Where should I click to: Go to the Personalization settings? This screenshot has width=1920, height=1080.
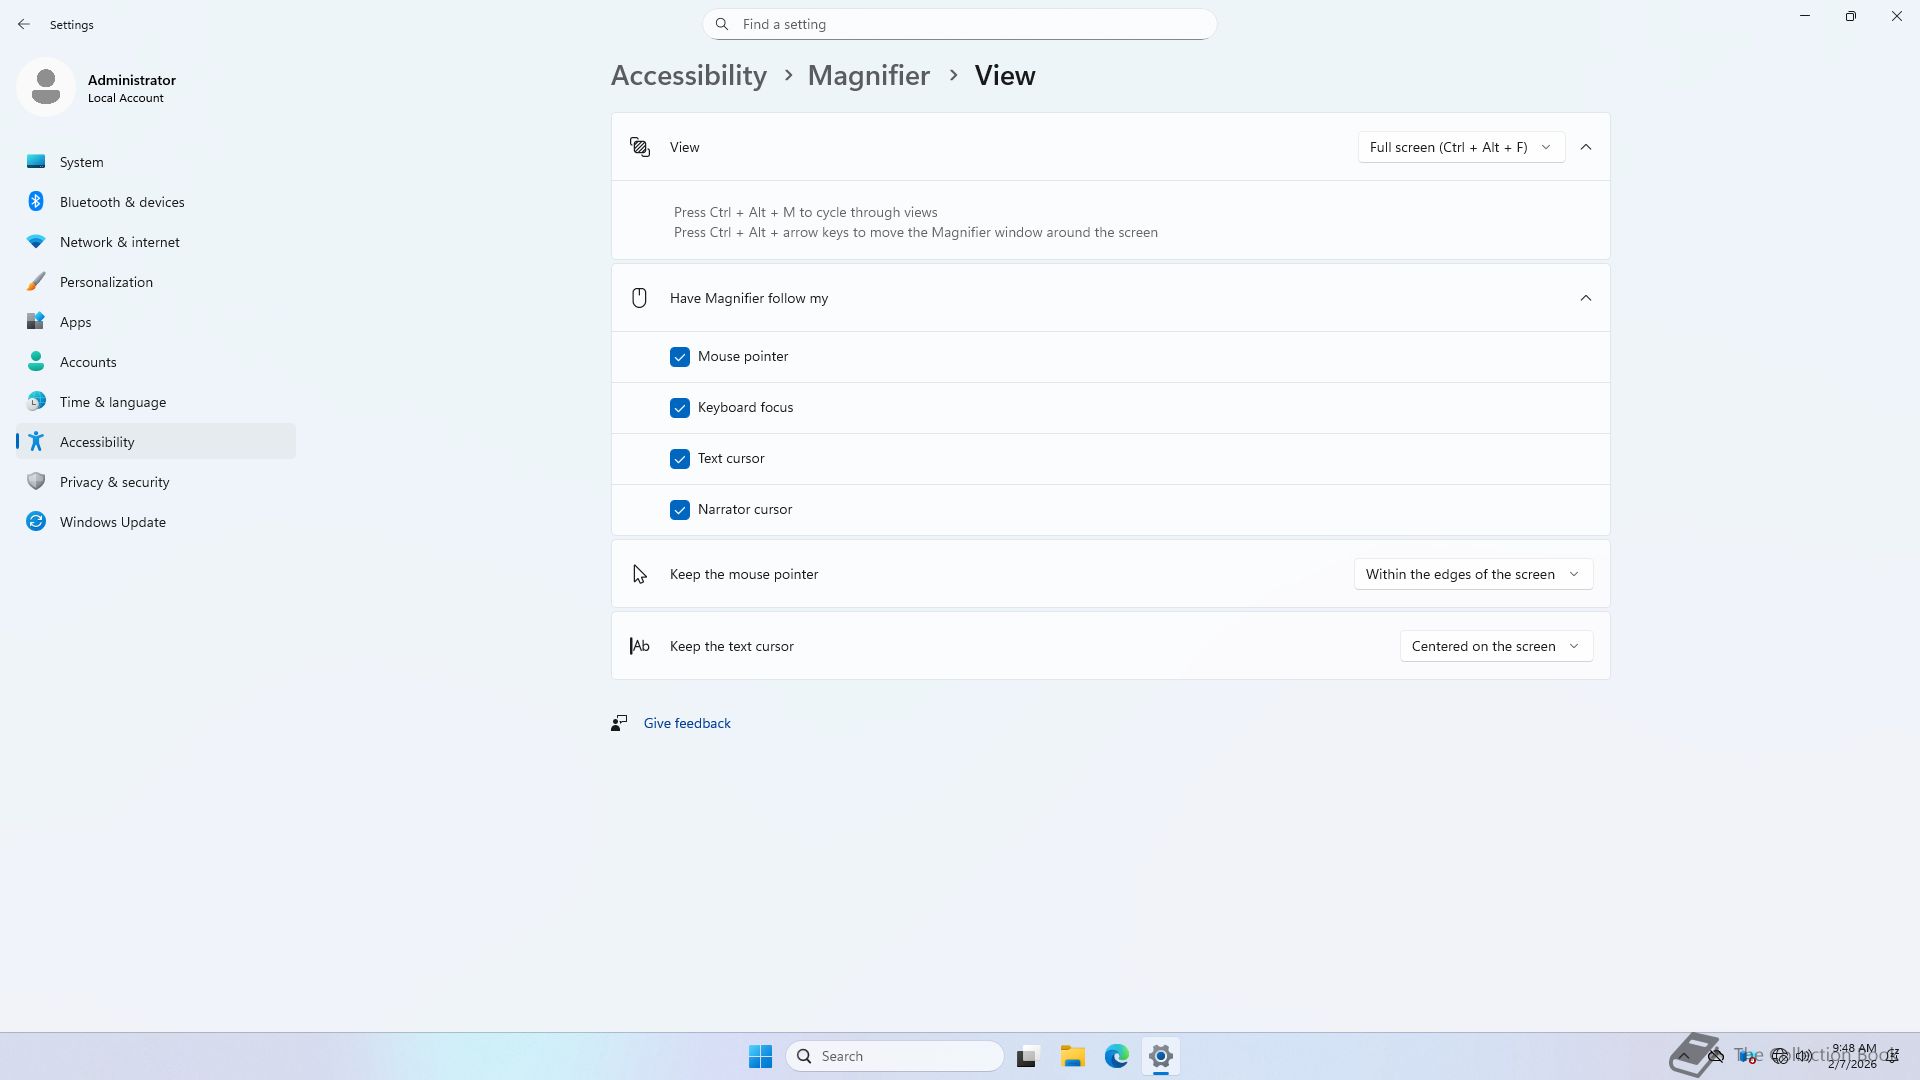click(106, 282)
